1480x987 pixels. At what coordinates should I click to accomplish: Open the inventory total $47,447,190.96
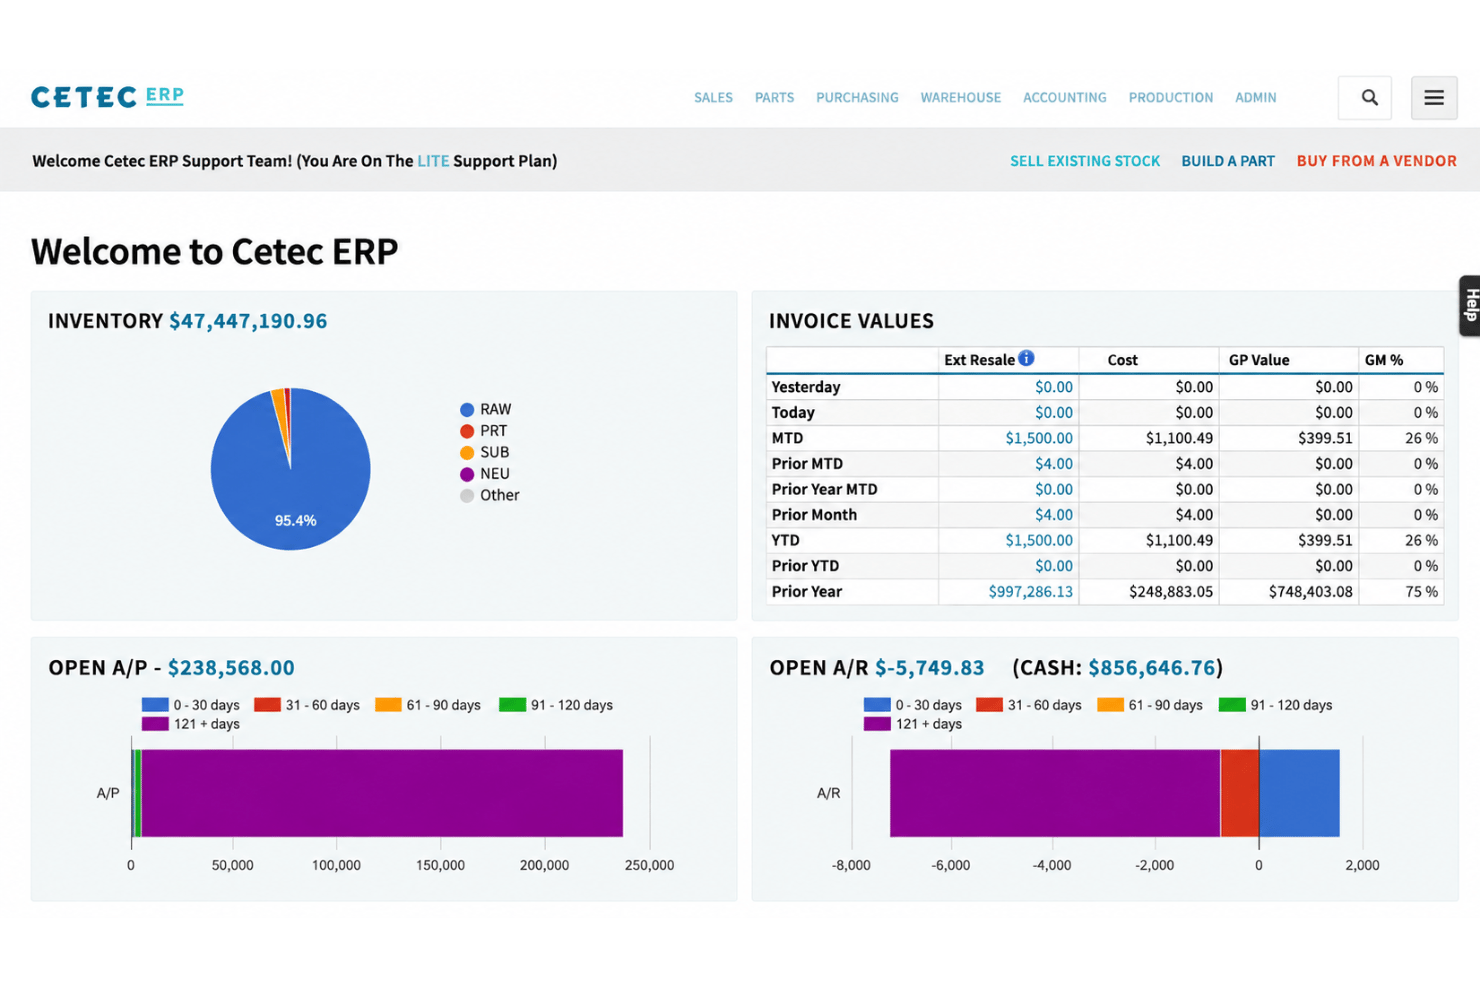coord(248,321)
